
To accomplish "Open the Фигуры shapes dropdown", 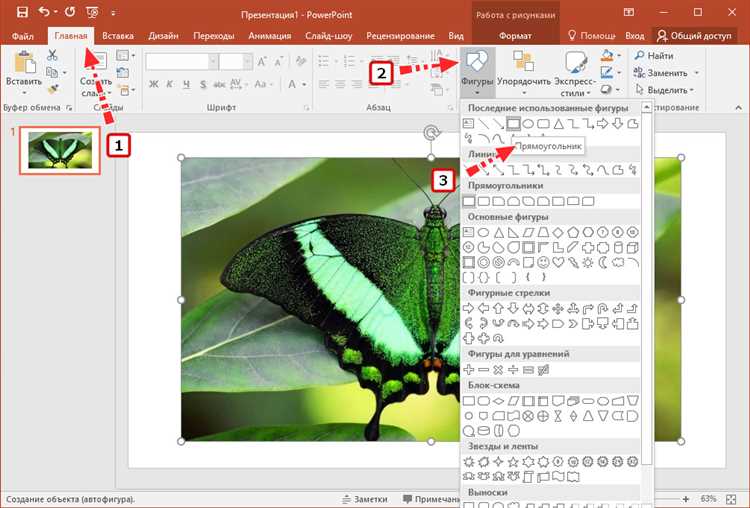I will tap(478, 70).
